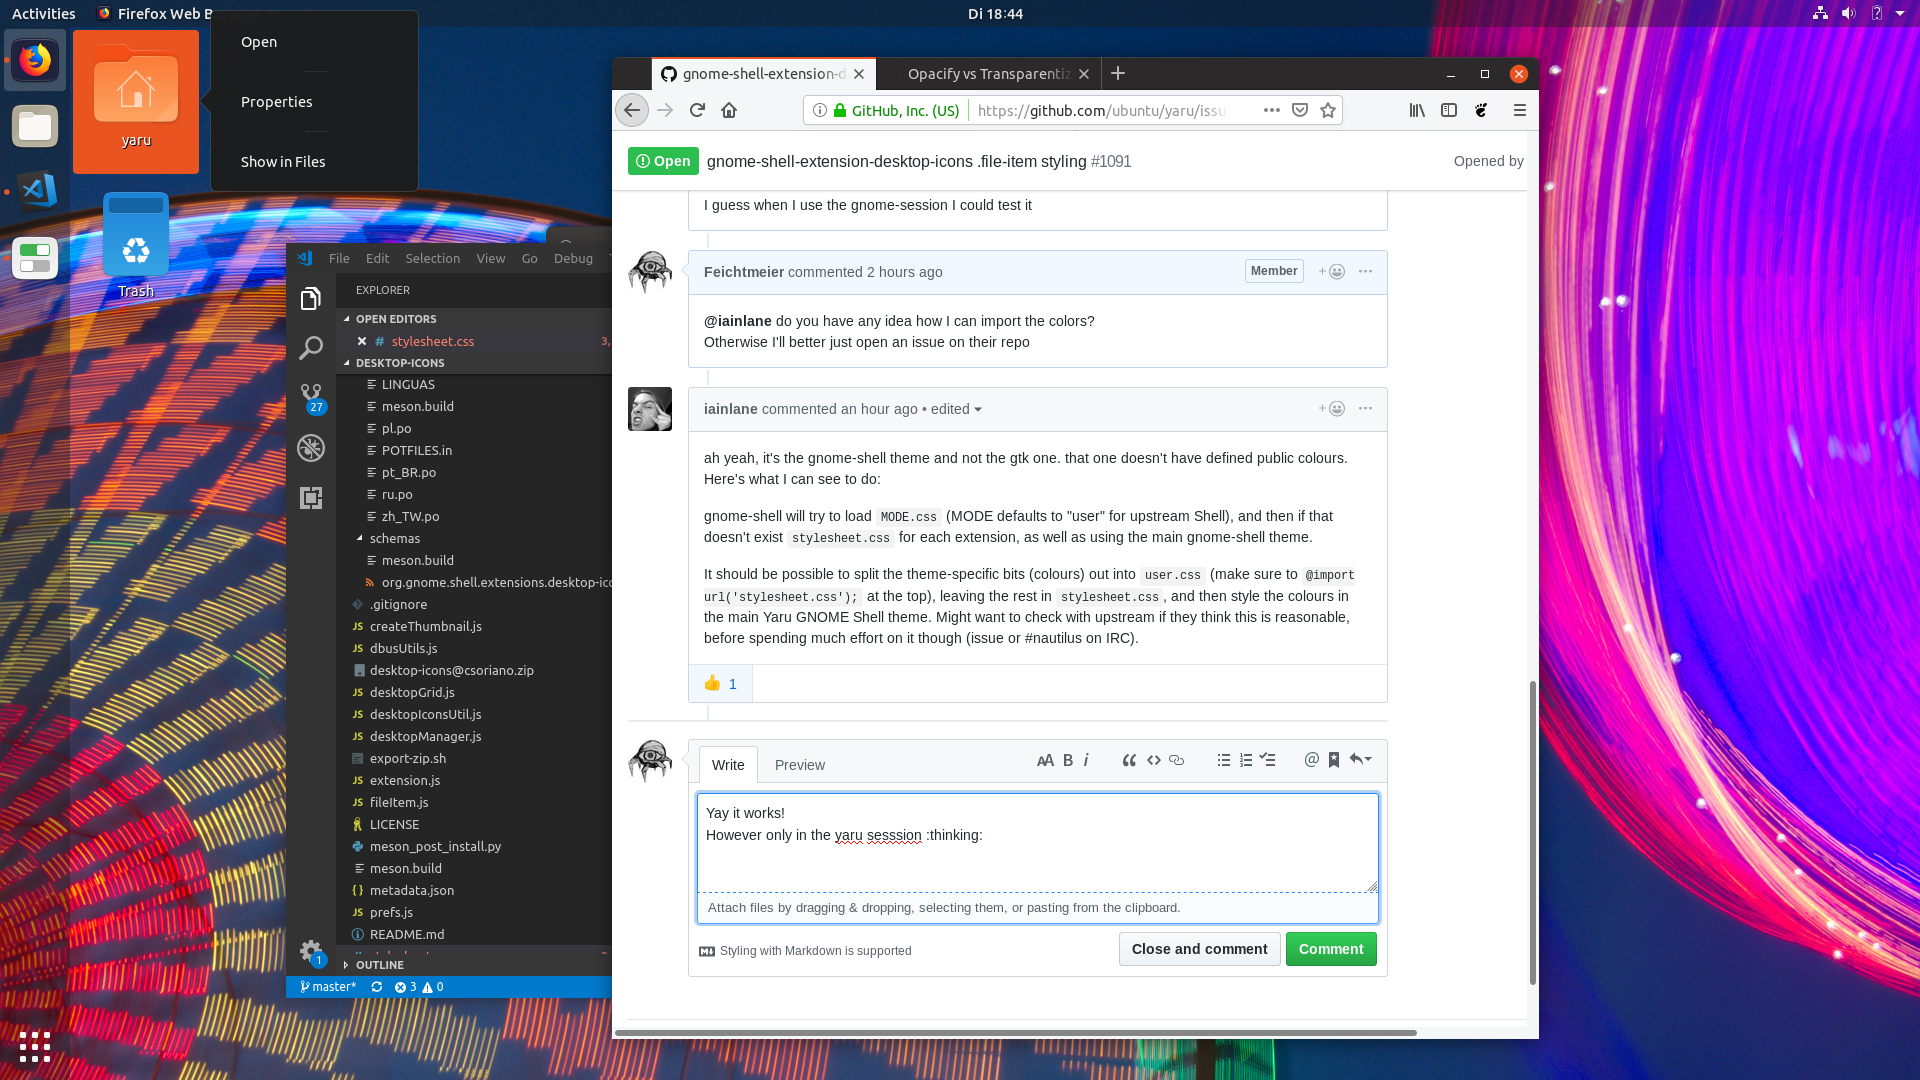Open the VS Code Debug sidebar icon
This screenshot has height=1080, width=1920.
click(311, 447)
